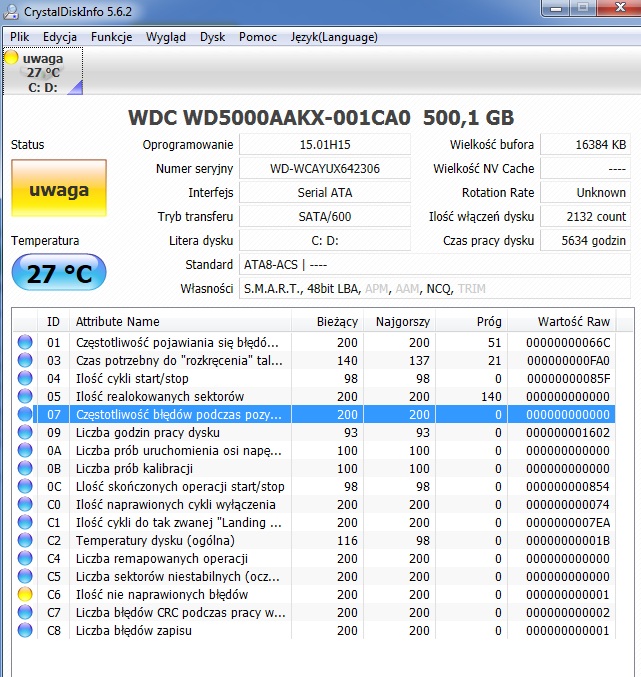Select row Temperatury dysku (ogólna)
The width and height of the screenshot is (641, 677).
click(x=314, y=541)
